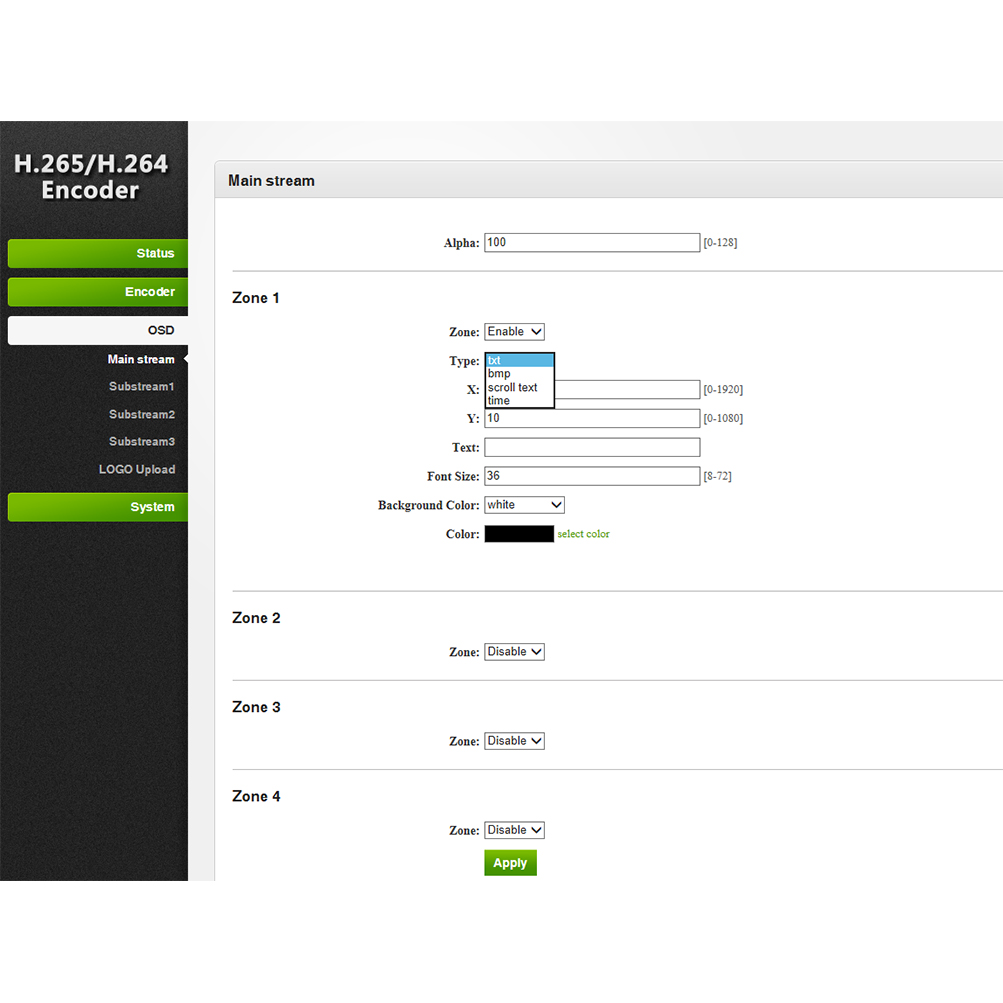Select time option in Type list
The image size is (1003, 1003).
[x=519, y=401]
